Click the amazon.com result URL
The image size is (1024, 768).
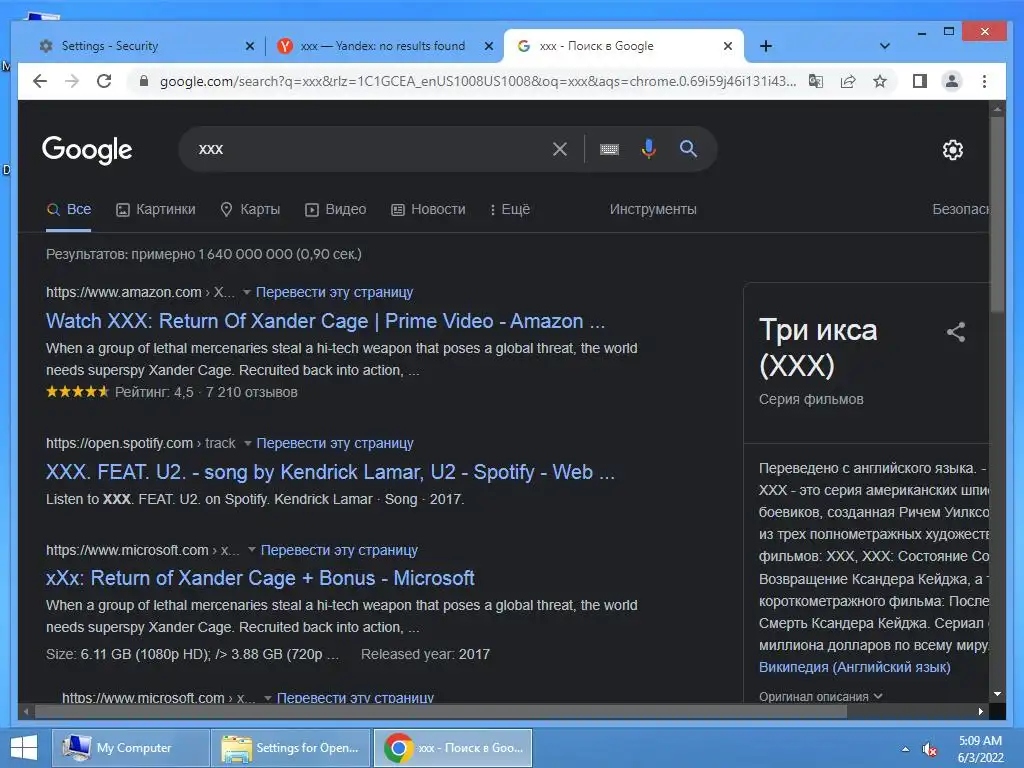[140, 292]
